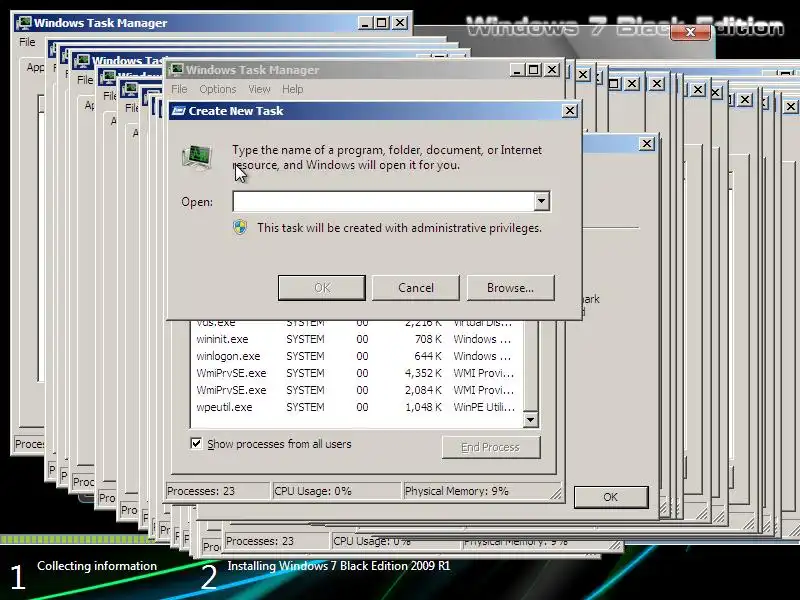Screen dimensions: 800x600
Task: Click the run program icon in dialog
Action: (x=197, y=157)
